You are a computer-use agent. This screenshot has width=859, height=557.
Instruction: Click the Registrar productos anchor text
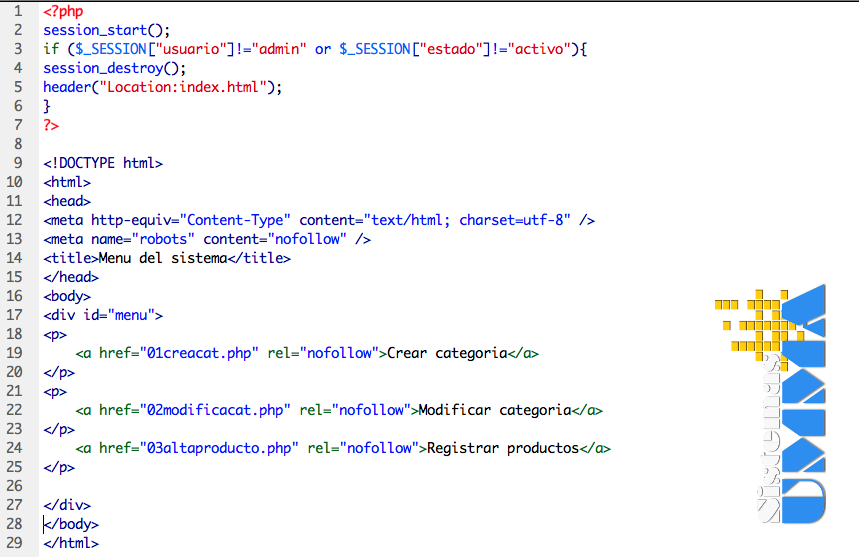pos(503,448)
